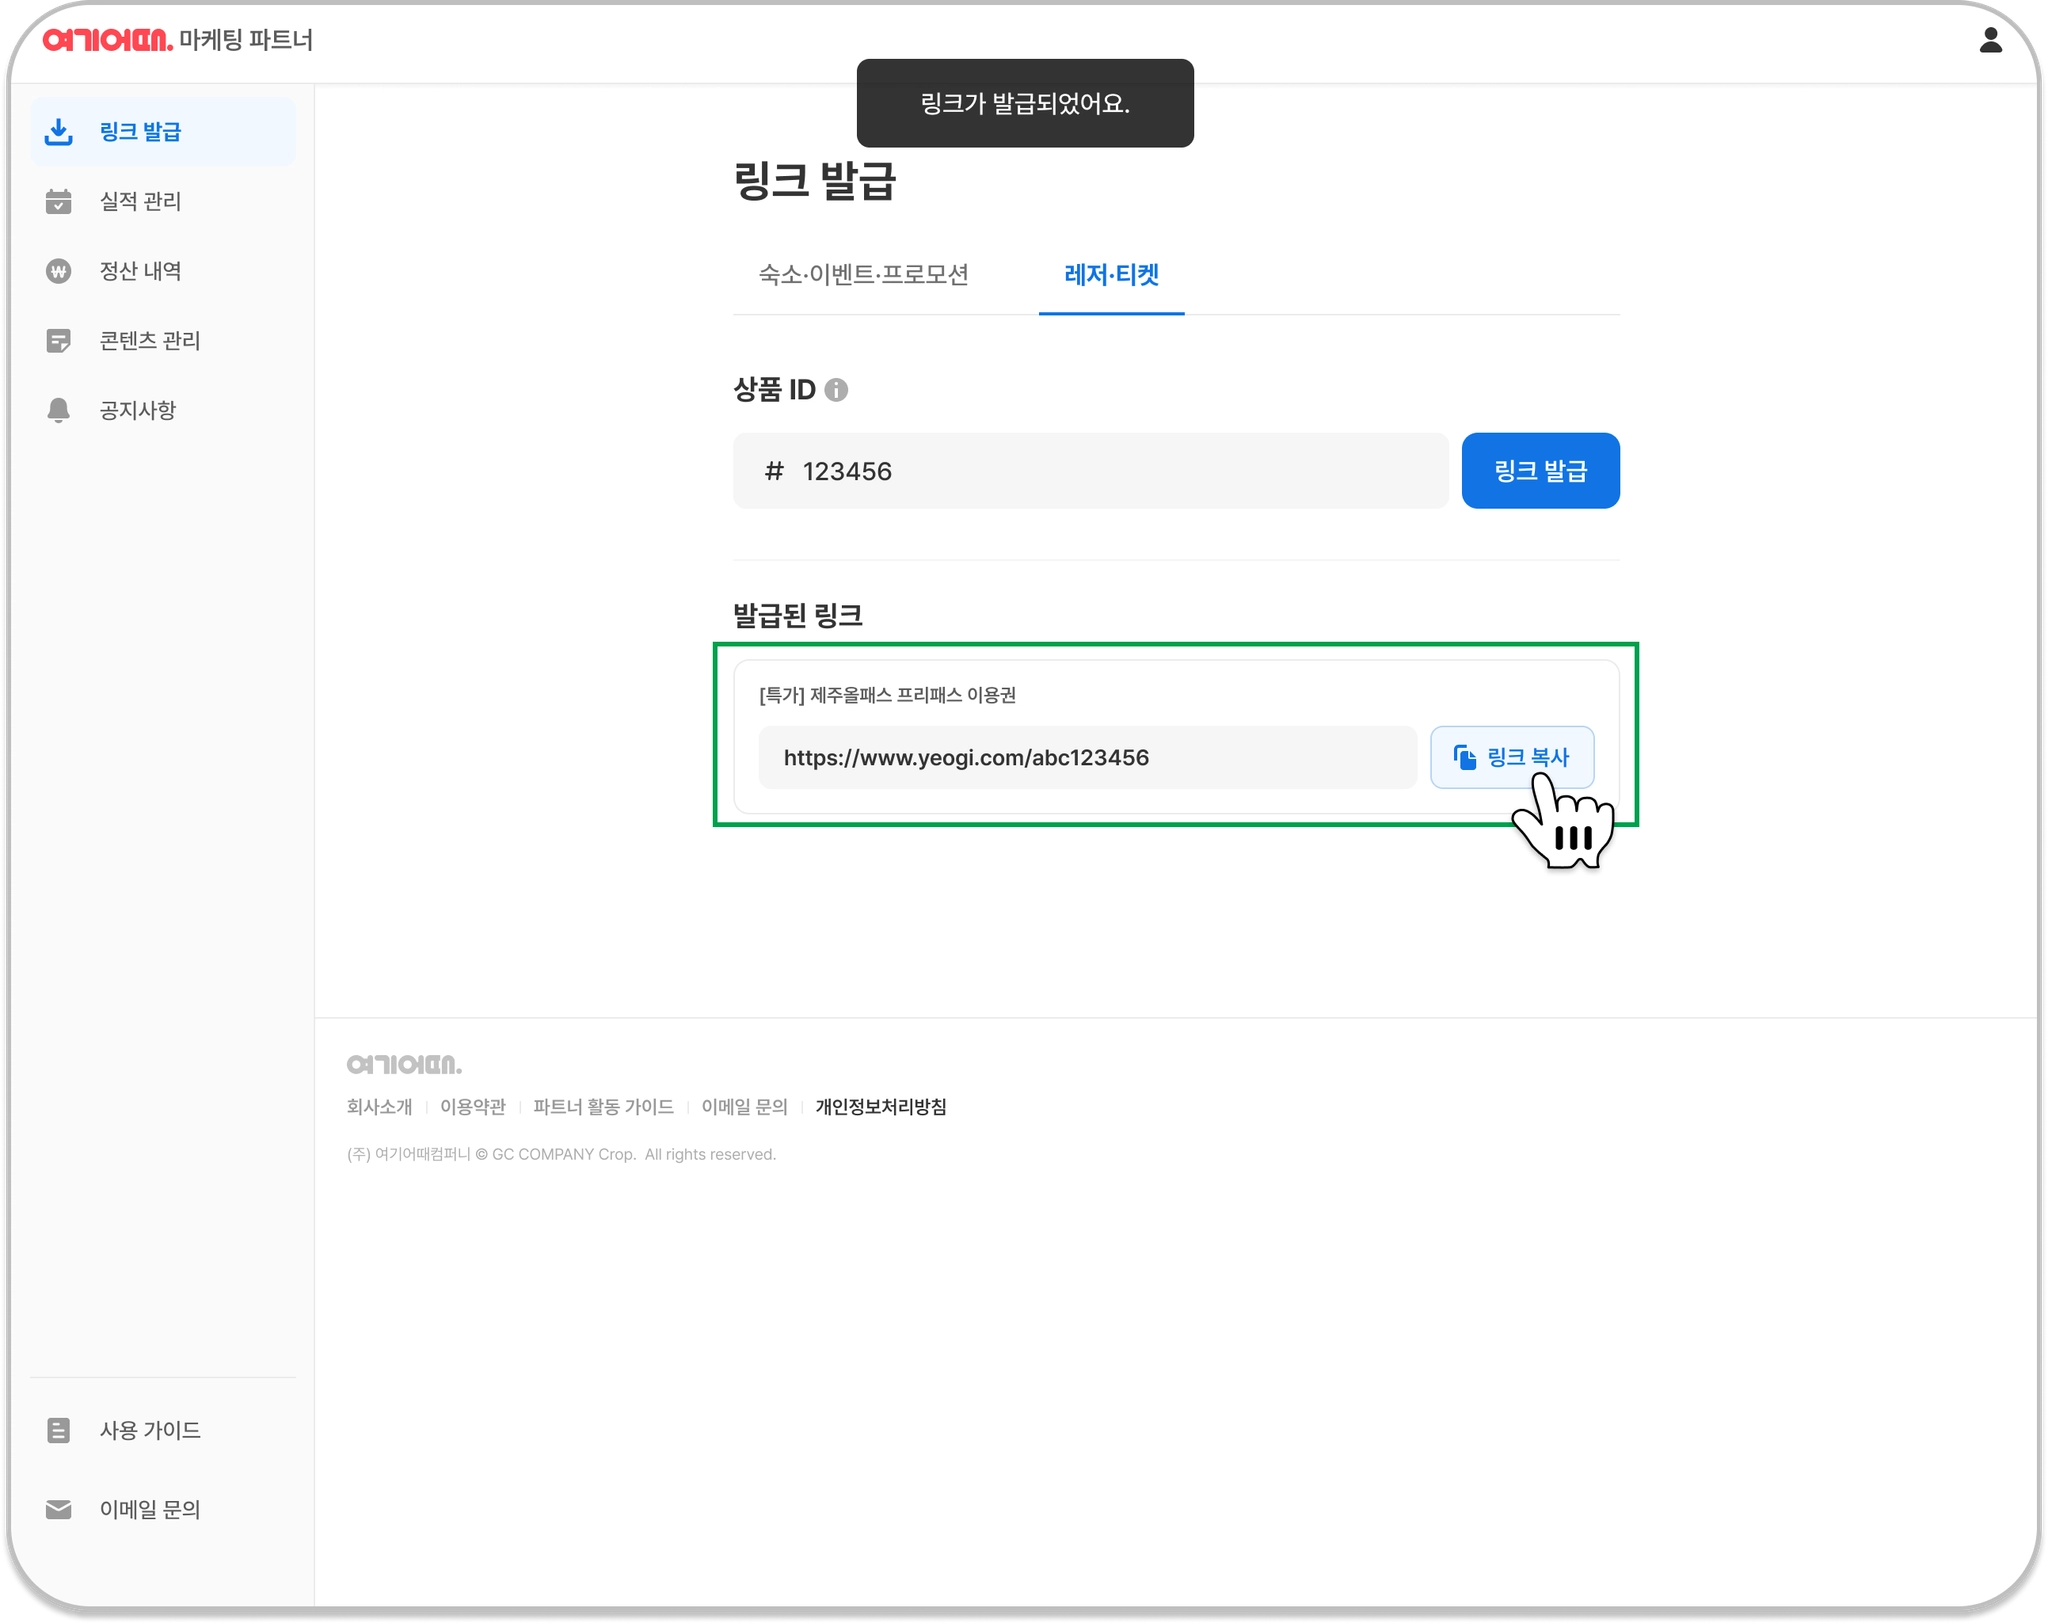
Task: Click the 링크 발급 download icon in sidebar
Action: pyautogui.click(x=59, y=132)
